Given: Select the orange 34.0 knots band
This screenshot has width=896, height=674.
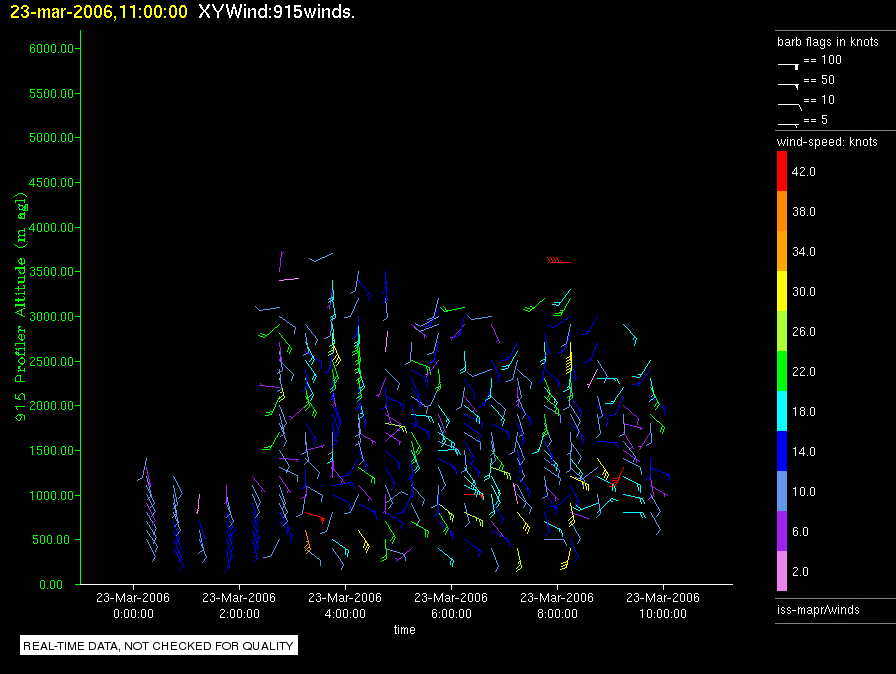Looking at the screenshot, I should click(782, 251).
